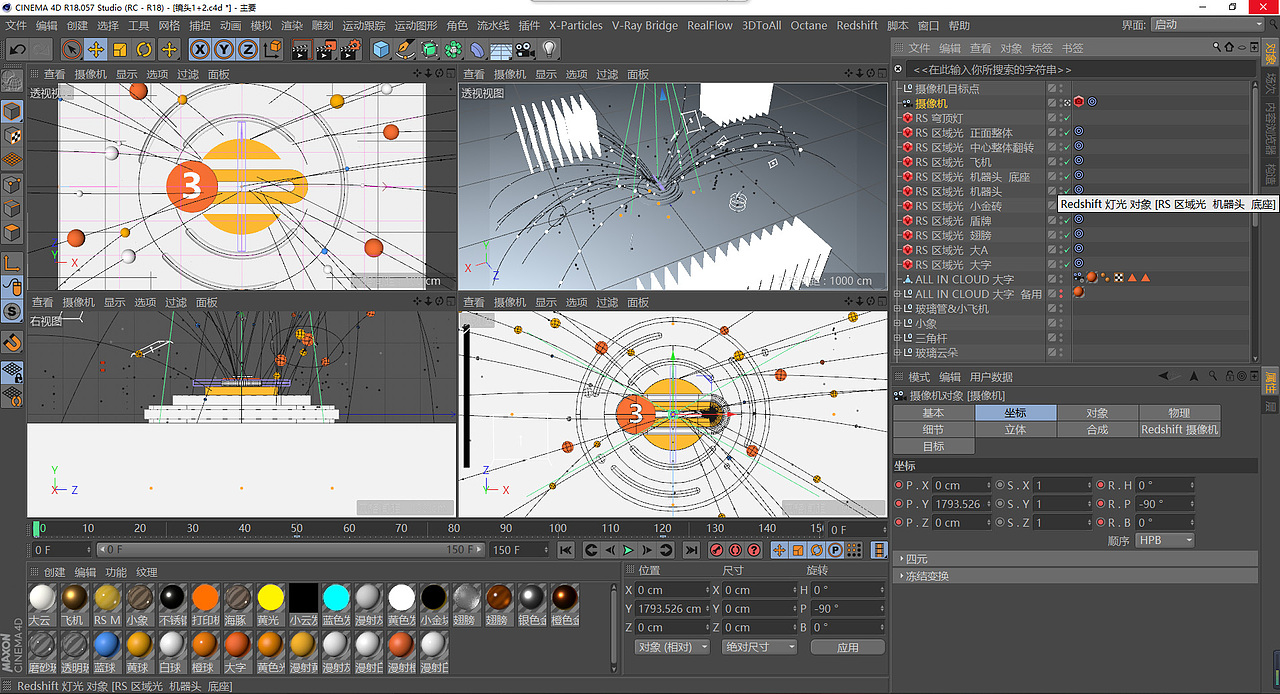Add a Camera object from toolbar
The height and width of the screenshot is (694, 1280).
(x=525, y=49)
